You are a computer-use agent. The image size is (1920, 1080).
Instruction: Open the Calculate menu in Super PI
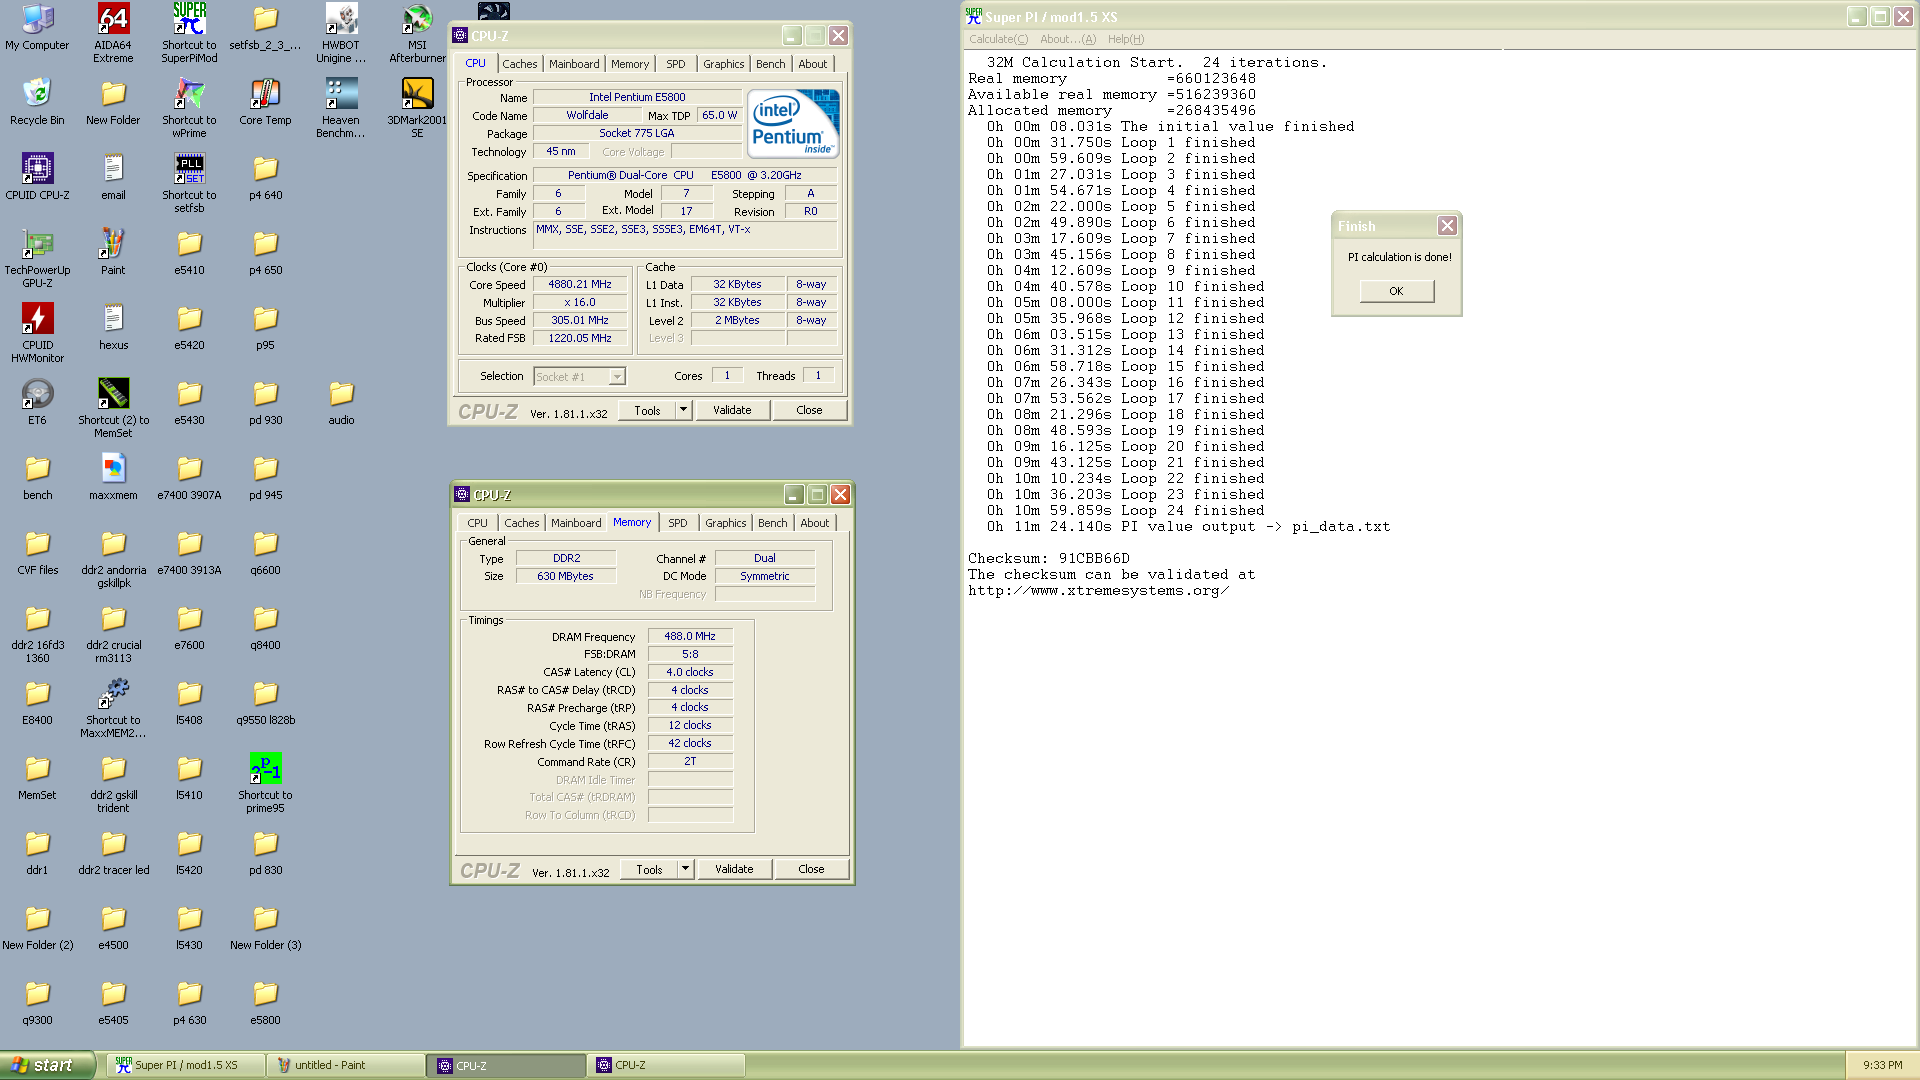point(998,39)
